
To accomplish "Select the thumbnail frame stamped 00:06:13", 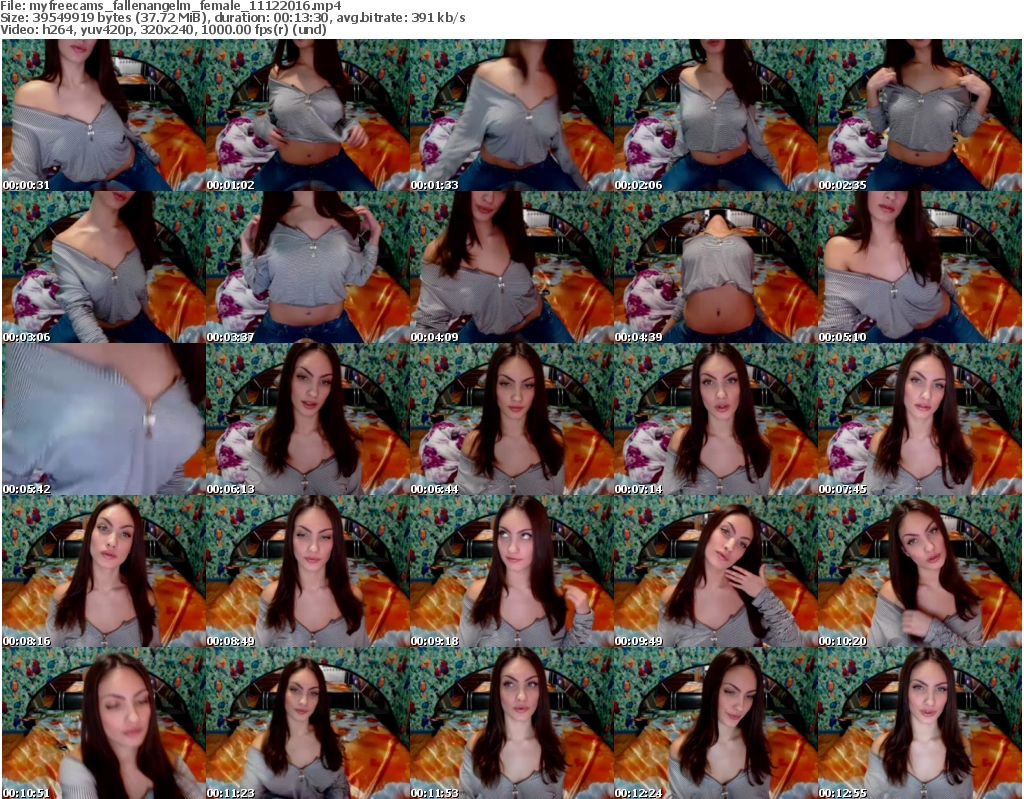I will click(308, 419).
